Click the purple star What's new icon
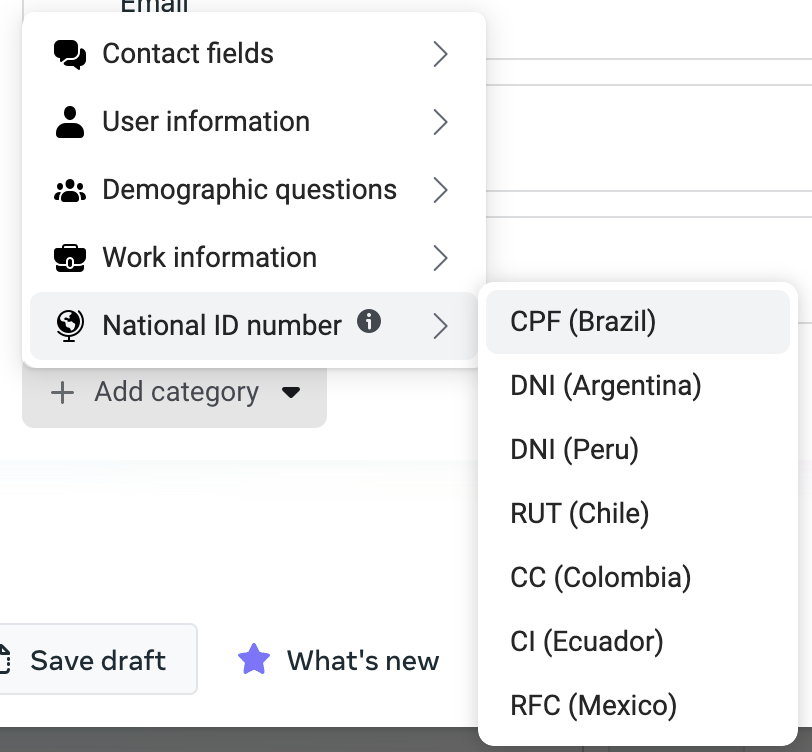Screen dimensions: 812x752 [254, 659]
